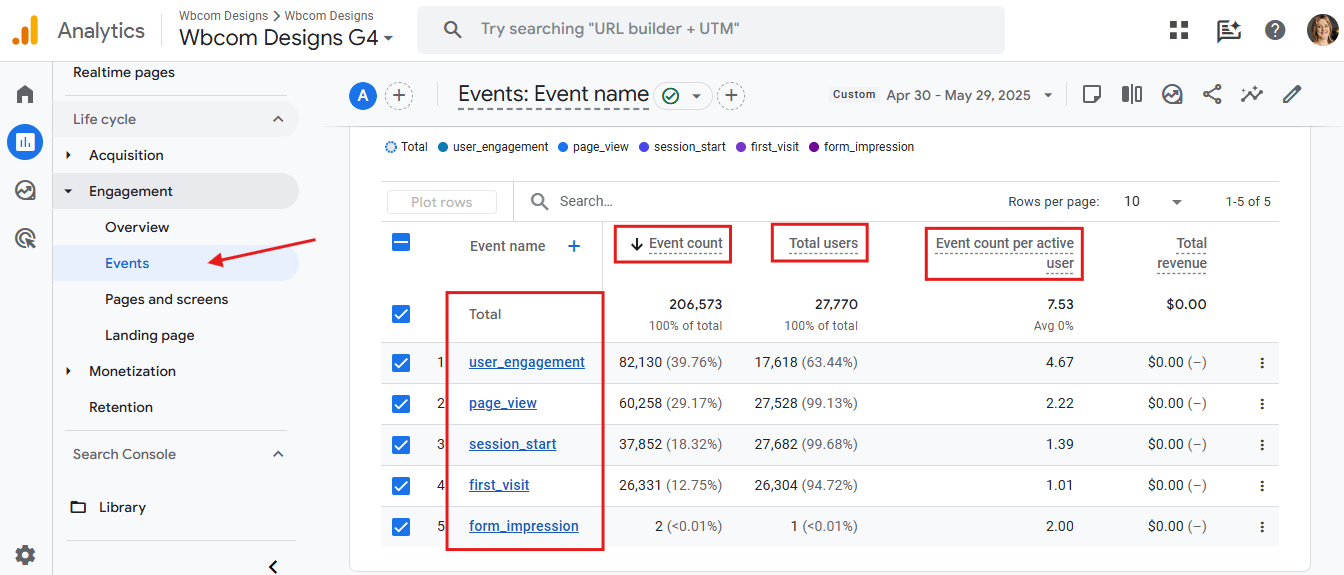Open the first_visit event link
1344x575 pixels.
(499, 485)
